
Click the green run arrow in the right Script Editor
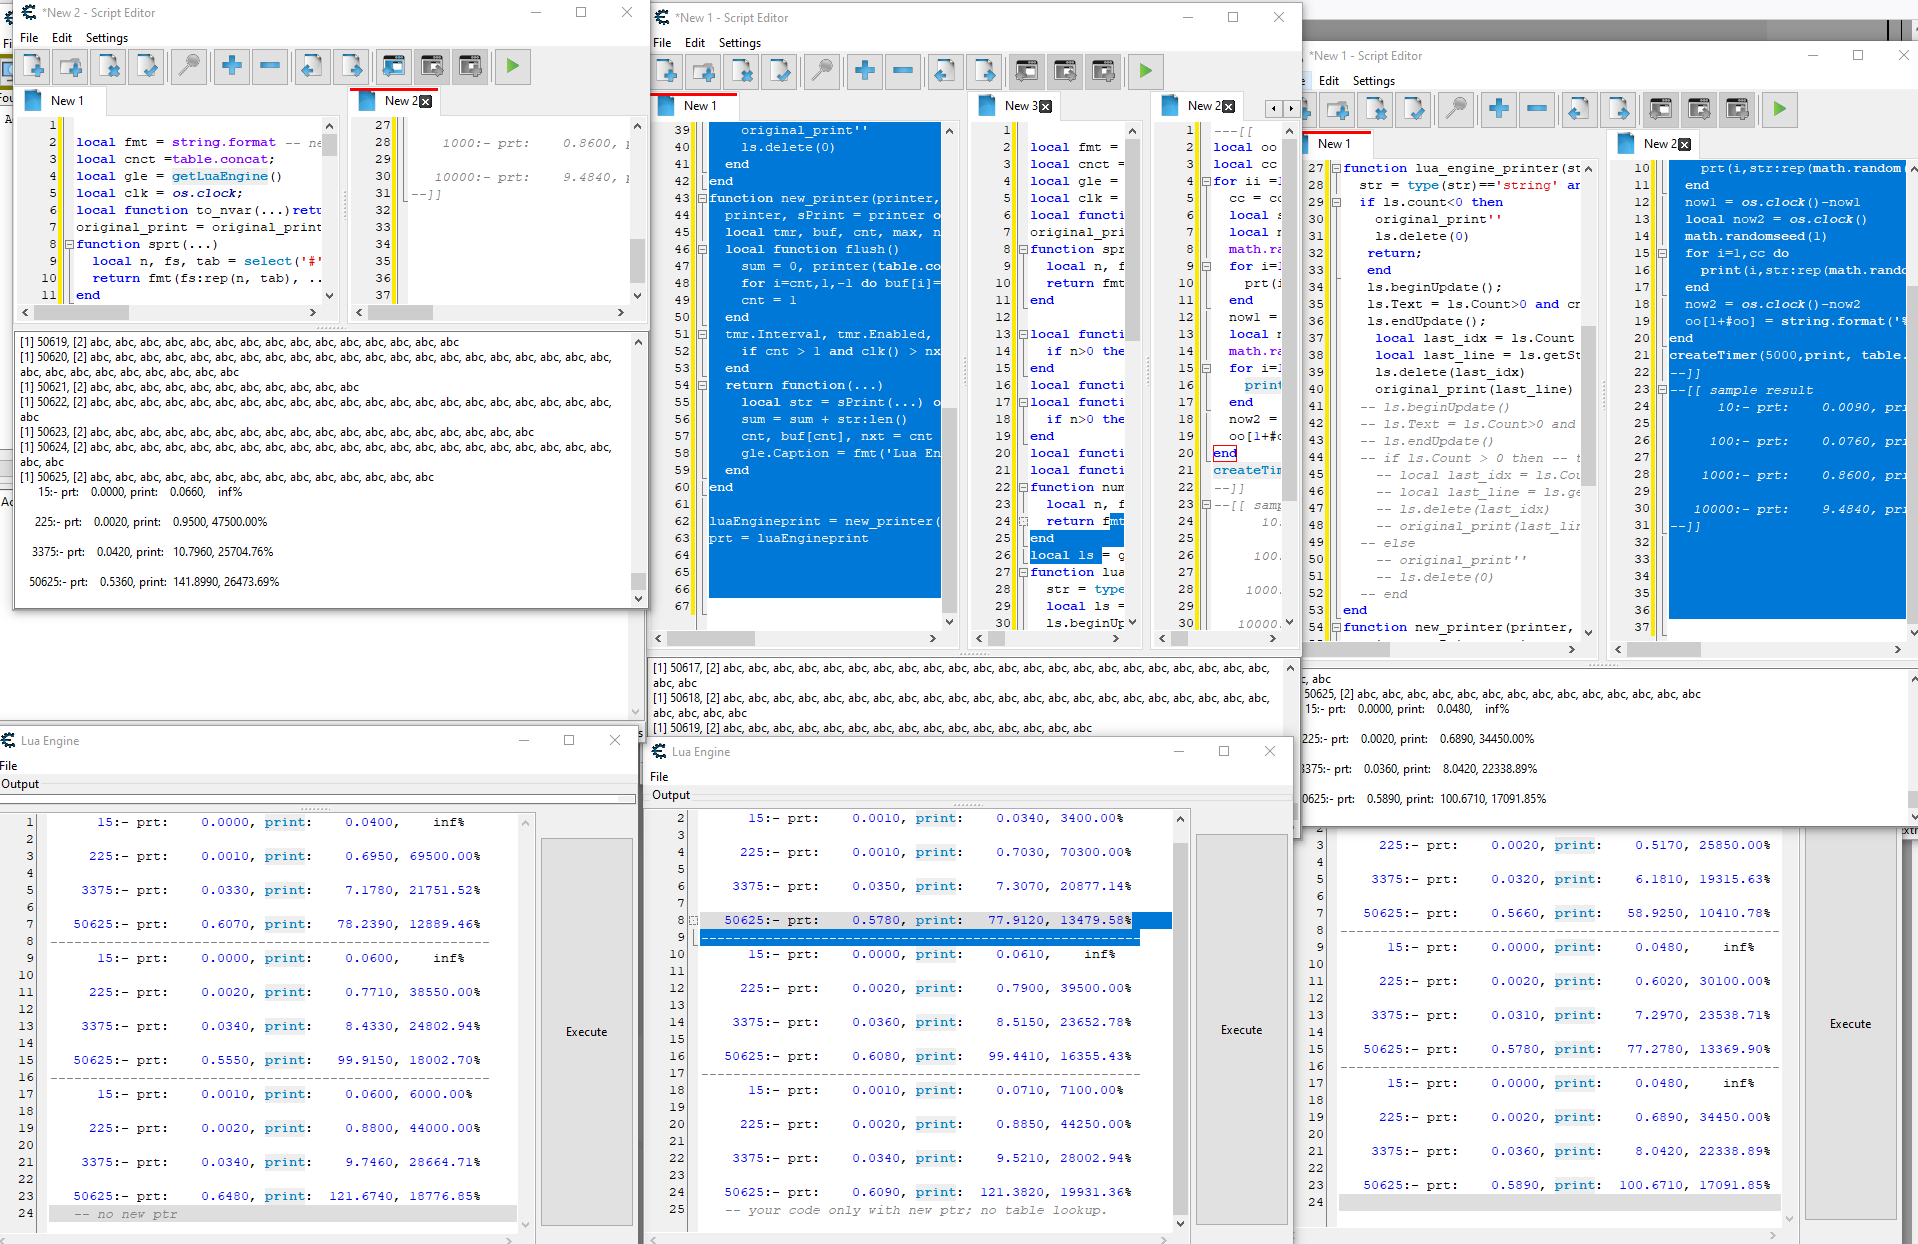pyautogui.click(x=1779, y=109)
